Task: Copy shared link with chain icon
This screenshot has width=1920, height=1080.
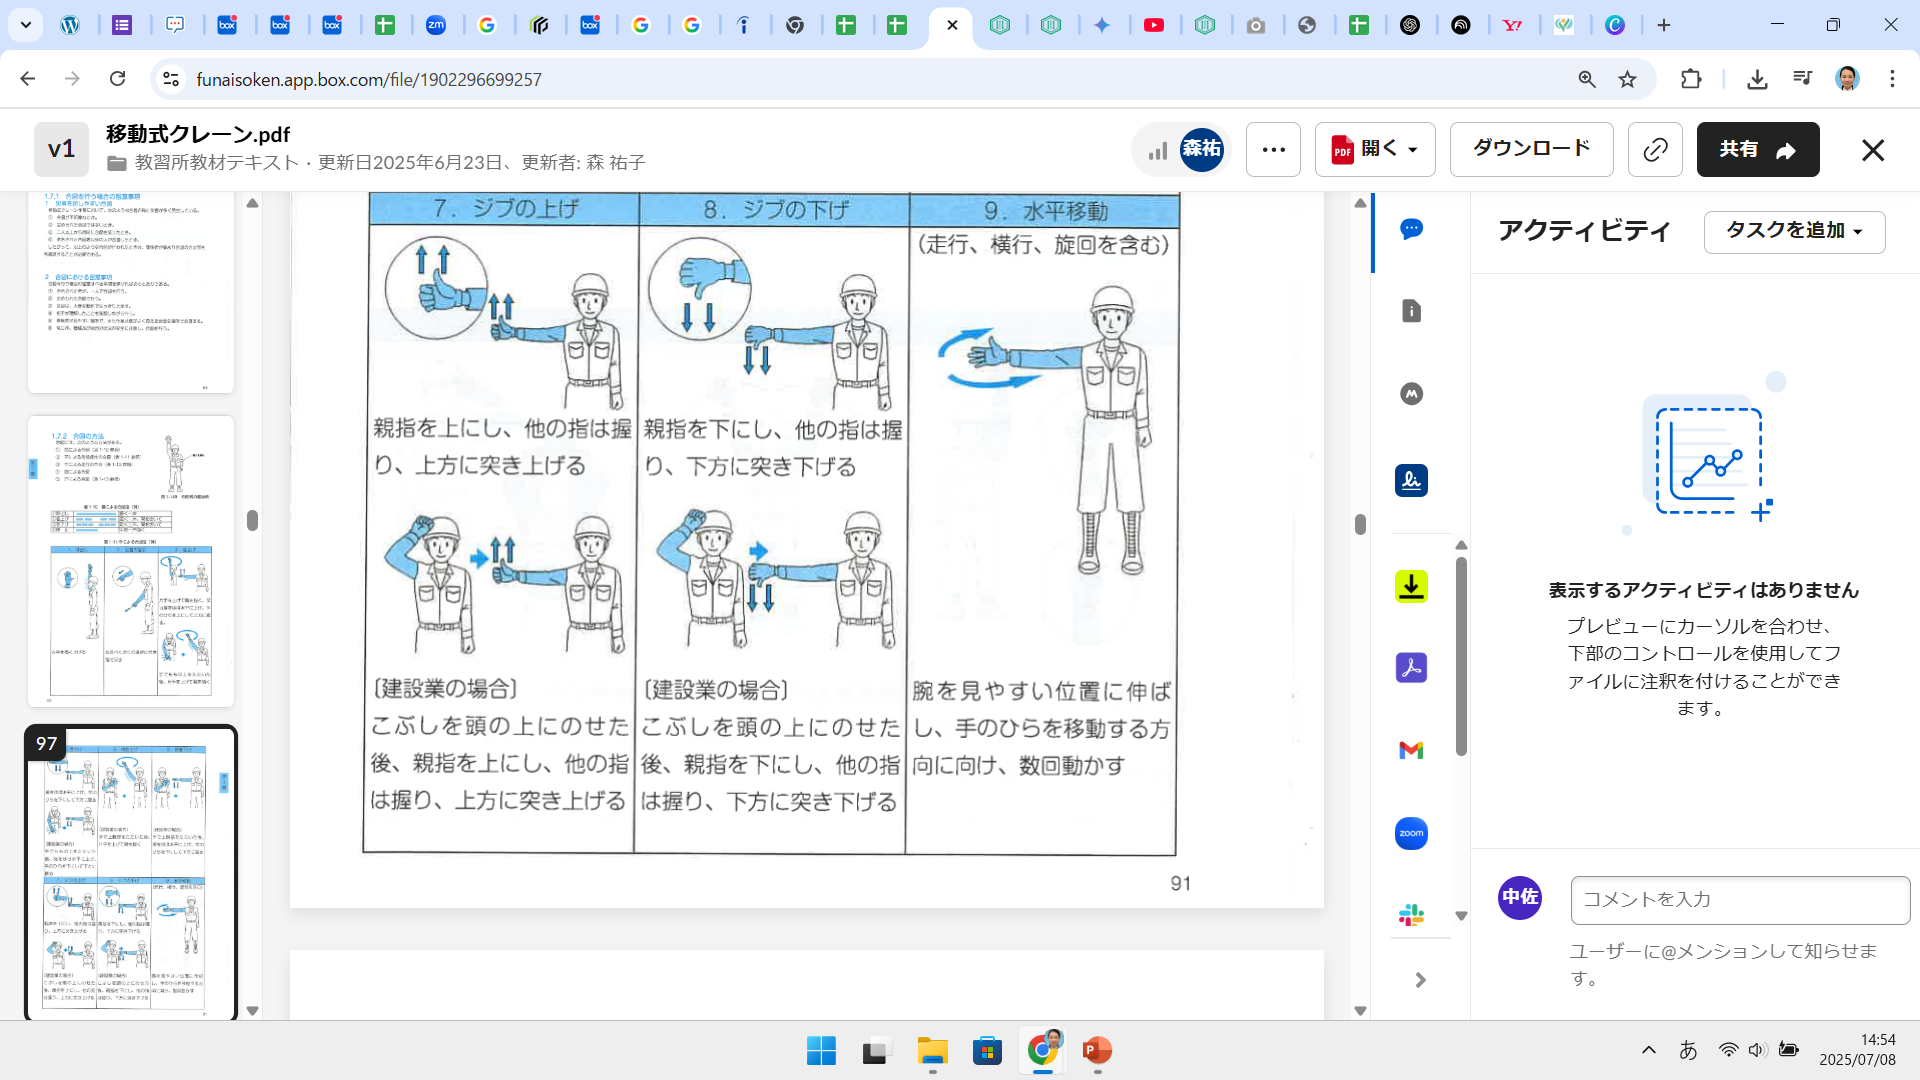Action: [1655, 150]
